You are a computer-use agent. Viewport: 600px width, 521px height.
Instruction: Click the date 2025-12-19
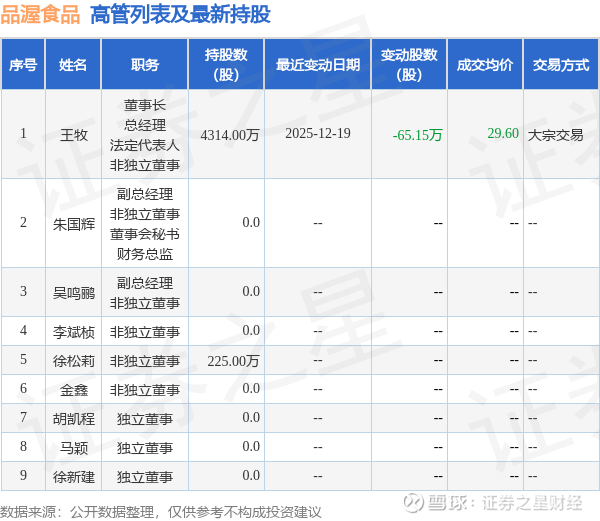click(x=318, y=134)
